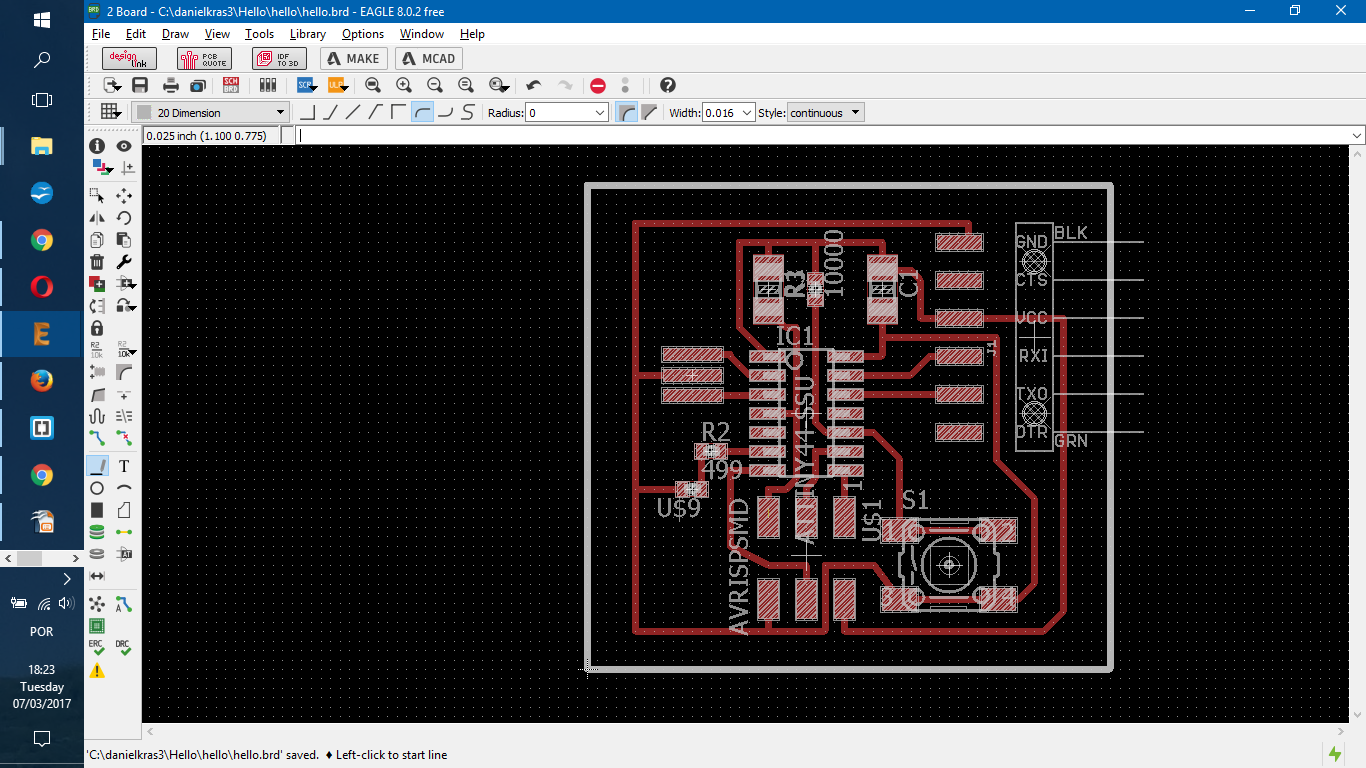1366x768 pixels.
Task: Select the Mirror tool
Action: 97,217
